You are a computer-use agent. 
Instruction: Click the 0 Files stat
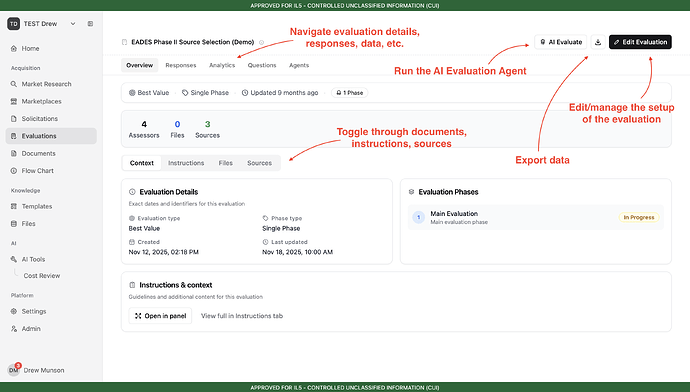click(x=177, y=129)
